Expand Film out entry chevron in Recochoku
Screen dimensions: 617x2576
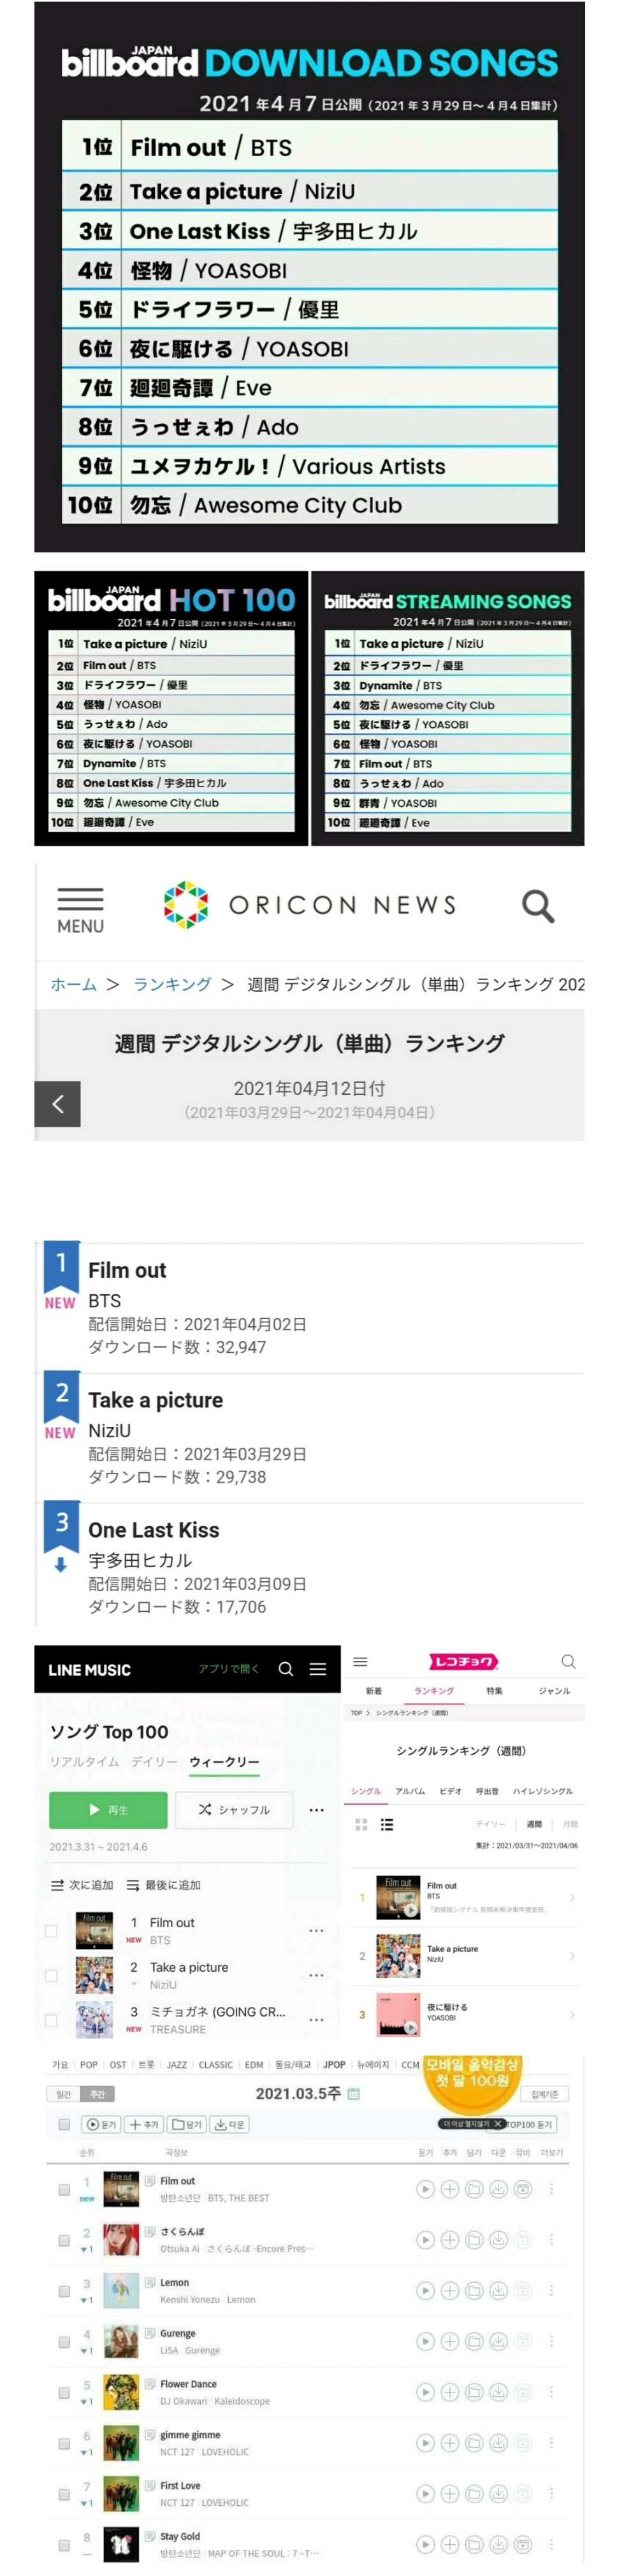pos(572,1897)
